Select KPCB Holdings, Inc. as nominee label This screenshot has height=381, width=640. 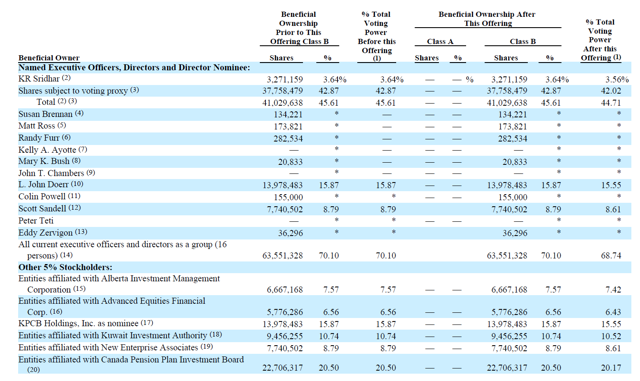click(x=78, y=323)
